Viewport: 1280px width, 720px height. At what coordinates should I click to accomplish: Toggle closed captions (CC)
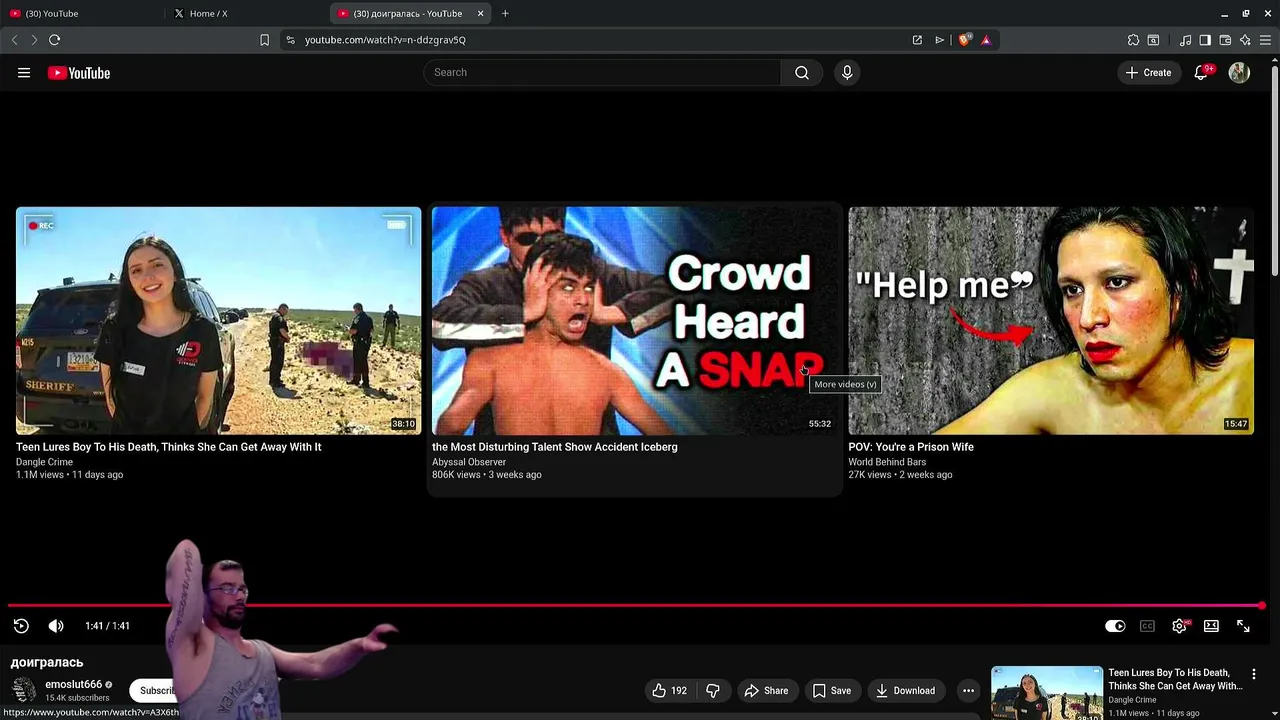pos(1147,626)
